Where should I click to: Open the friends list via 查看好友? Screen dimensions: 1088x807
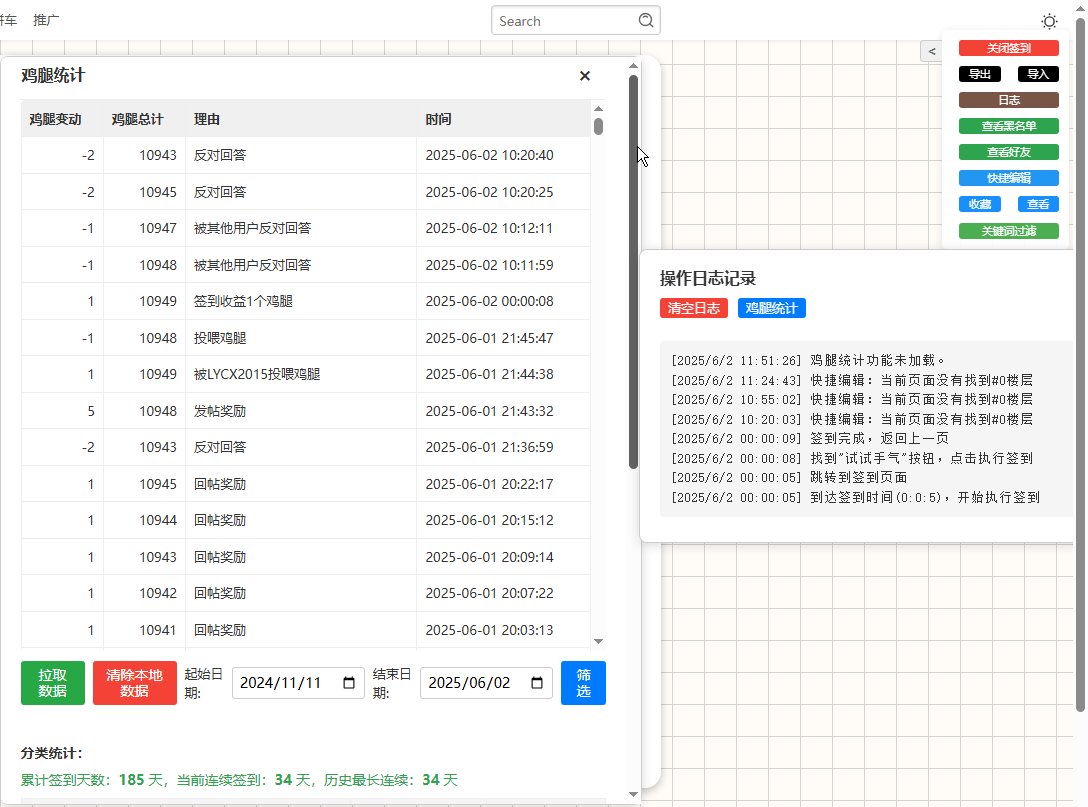[1008, 151]
